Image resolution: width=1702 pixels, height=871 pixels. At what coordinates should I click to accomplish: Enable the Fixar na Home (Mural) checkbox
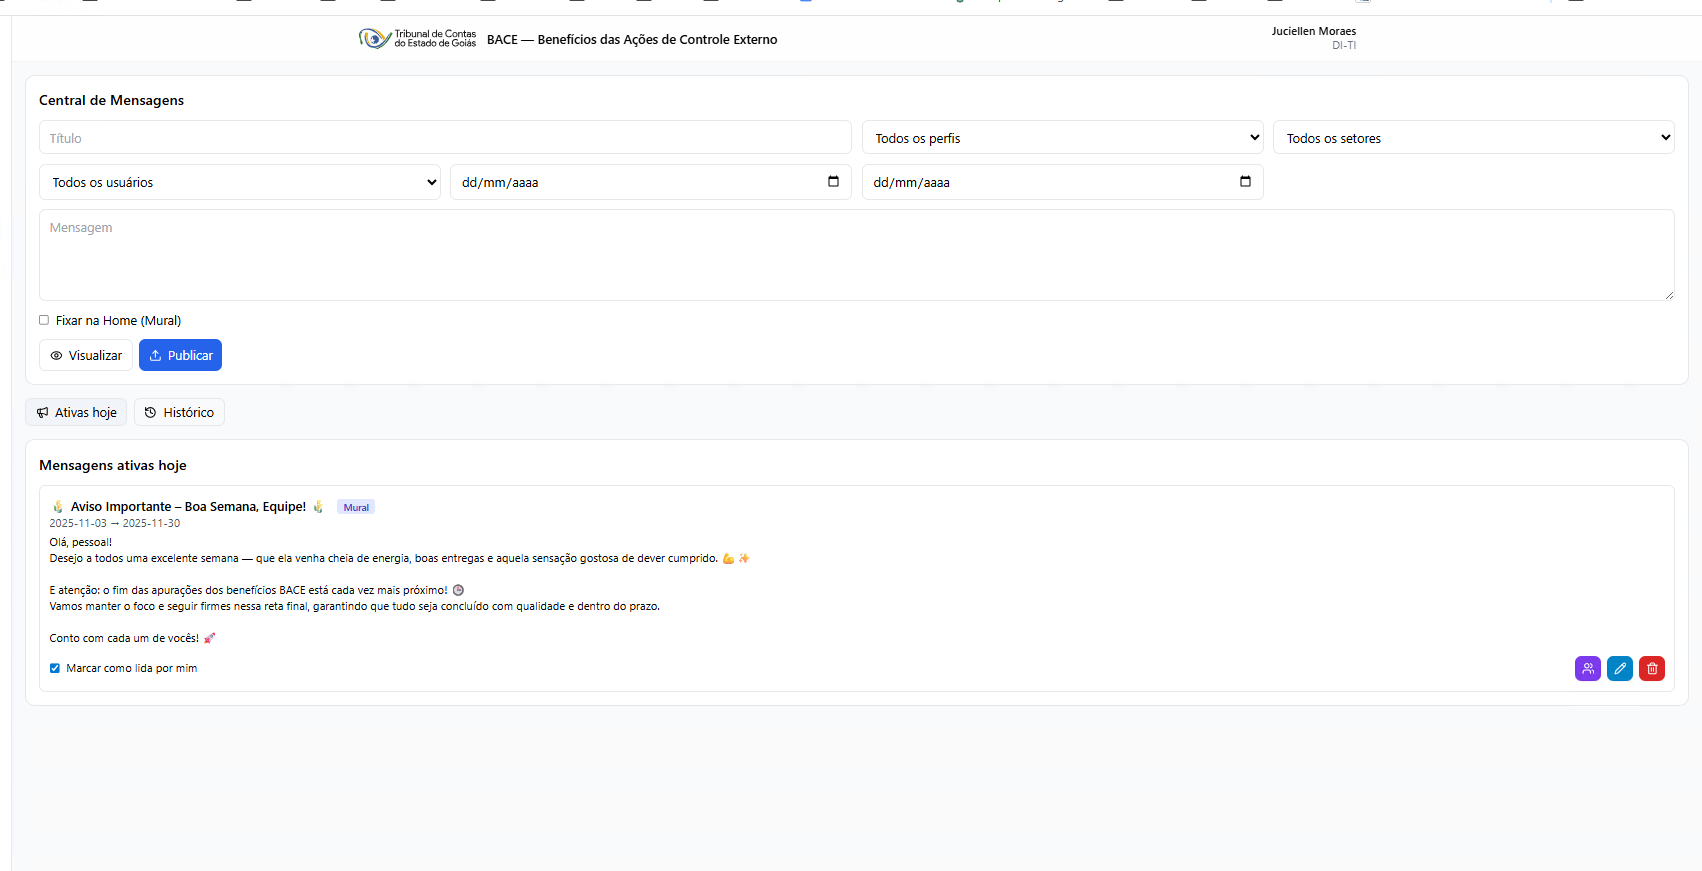(44, 320)
